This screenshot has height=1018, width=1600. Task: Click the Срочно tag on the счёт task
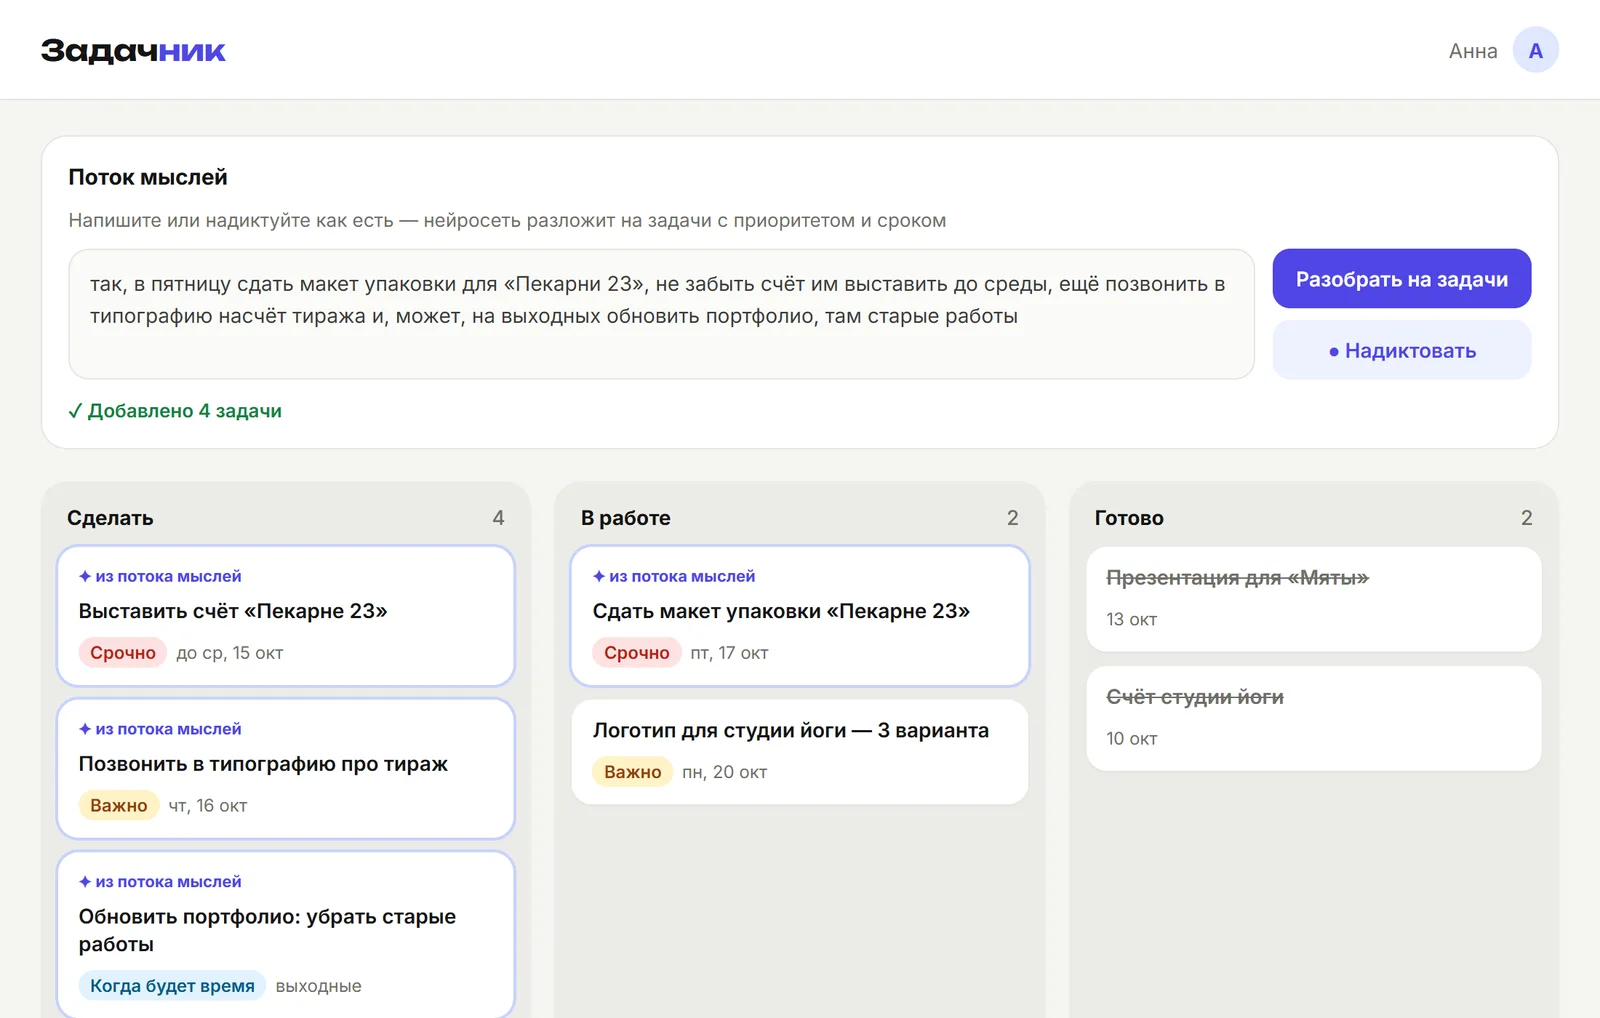pos(123,653)
